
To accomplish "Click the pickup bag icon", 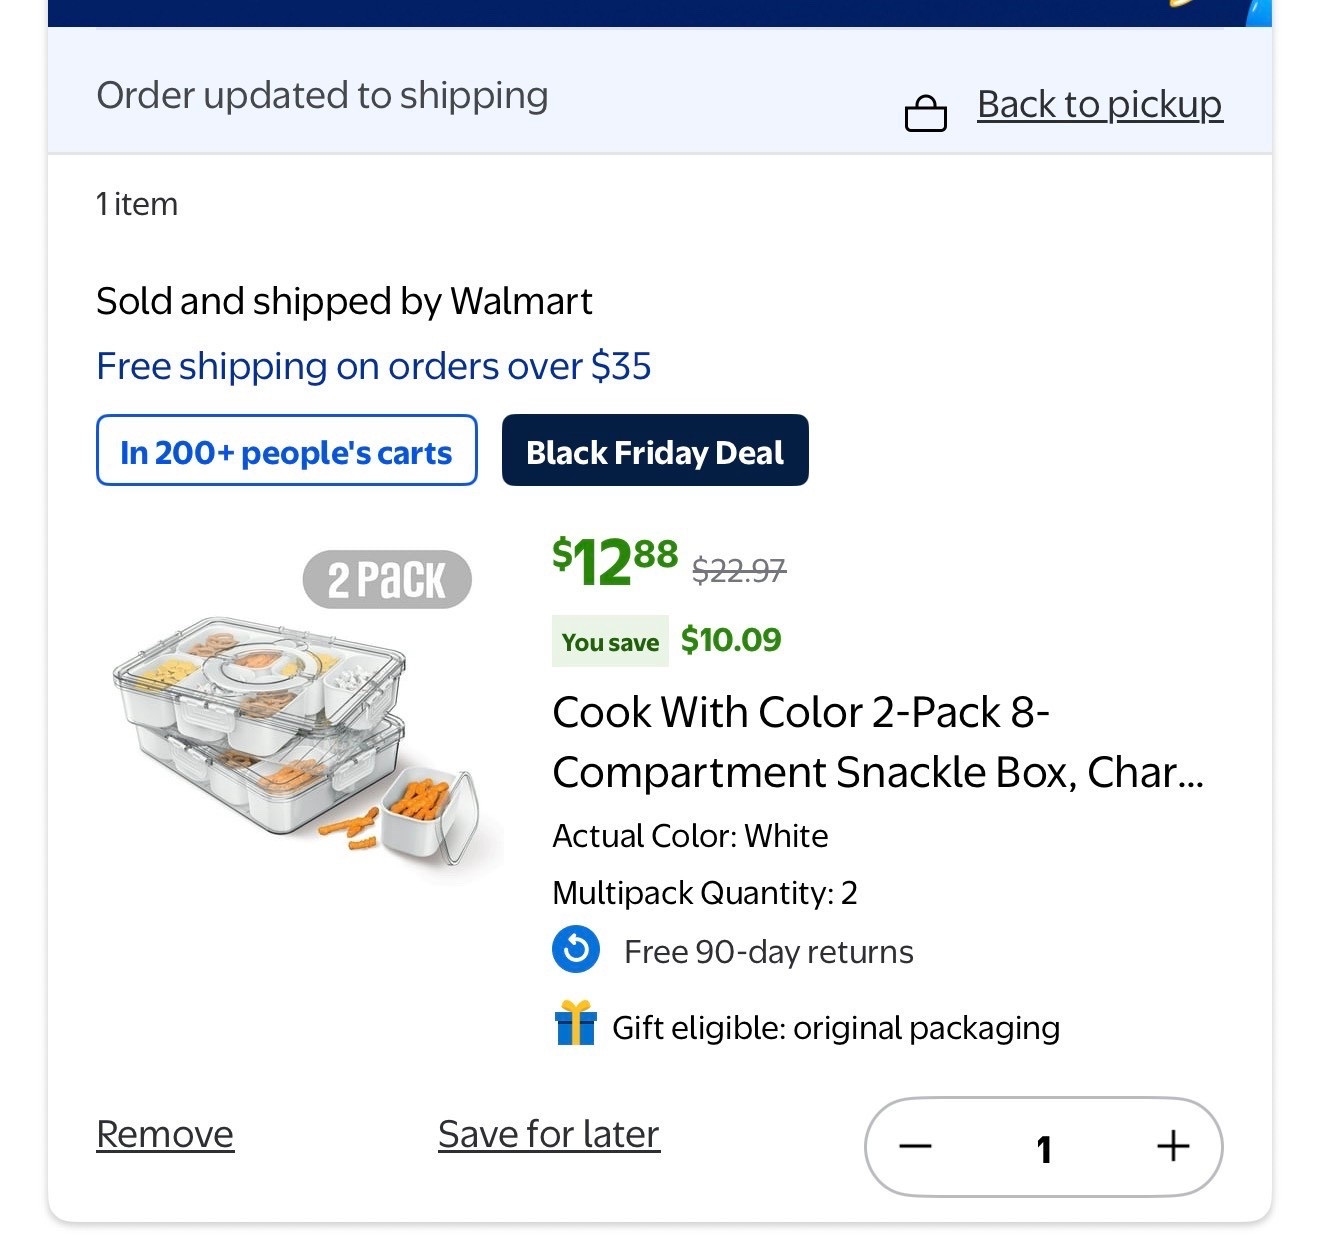I will point(925,113).
